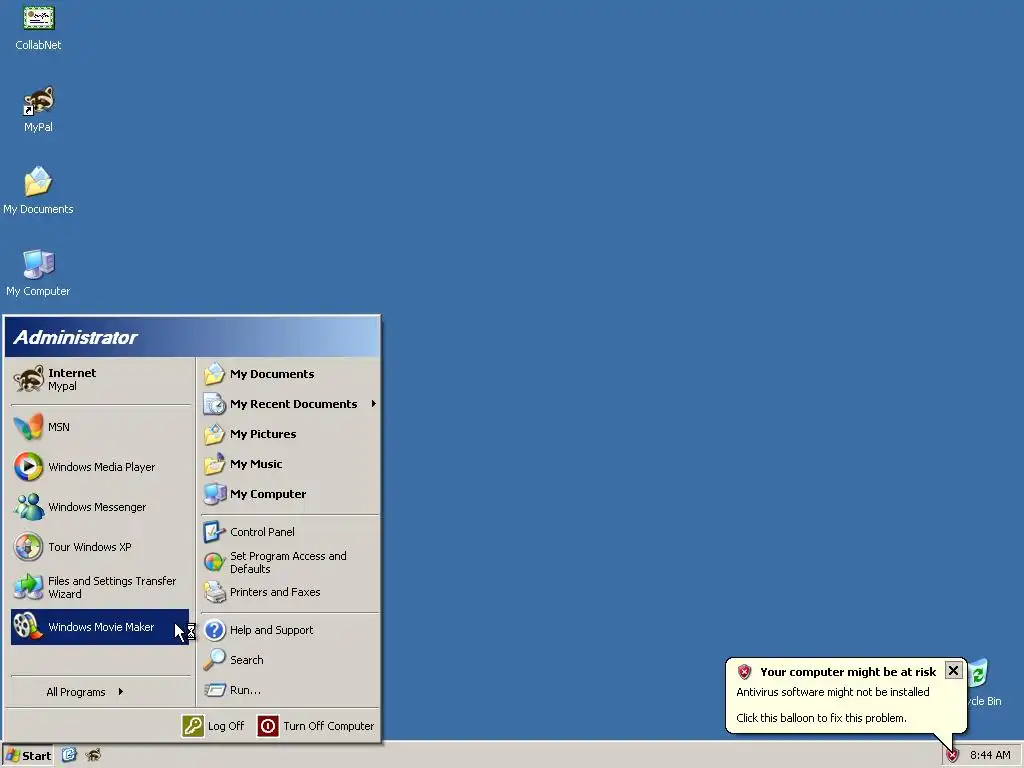This screenshot has width=1024, height=768.
Task: Click the Recycle Bin desktop icon
Action: (985, 682)
